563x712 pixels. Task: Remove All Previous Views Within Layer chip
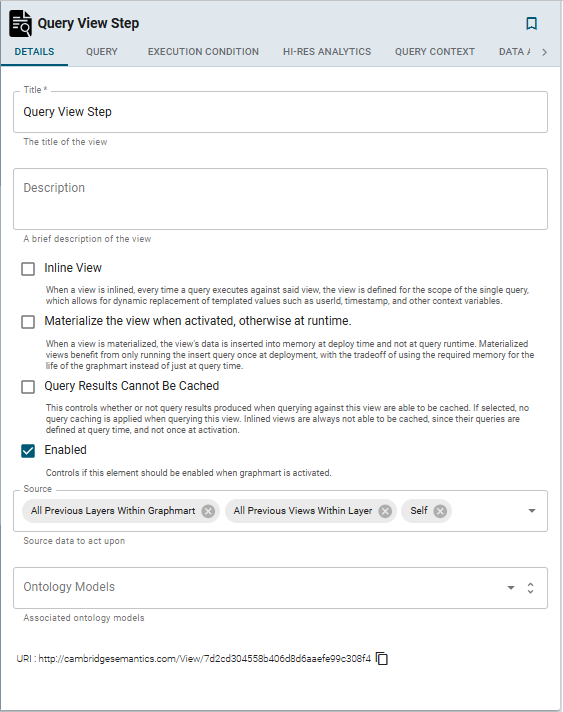(x=385, y=511)
